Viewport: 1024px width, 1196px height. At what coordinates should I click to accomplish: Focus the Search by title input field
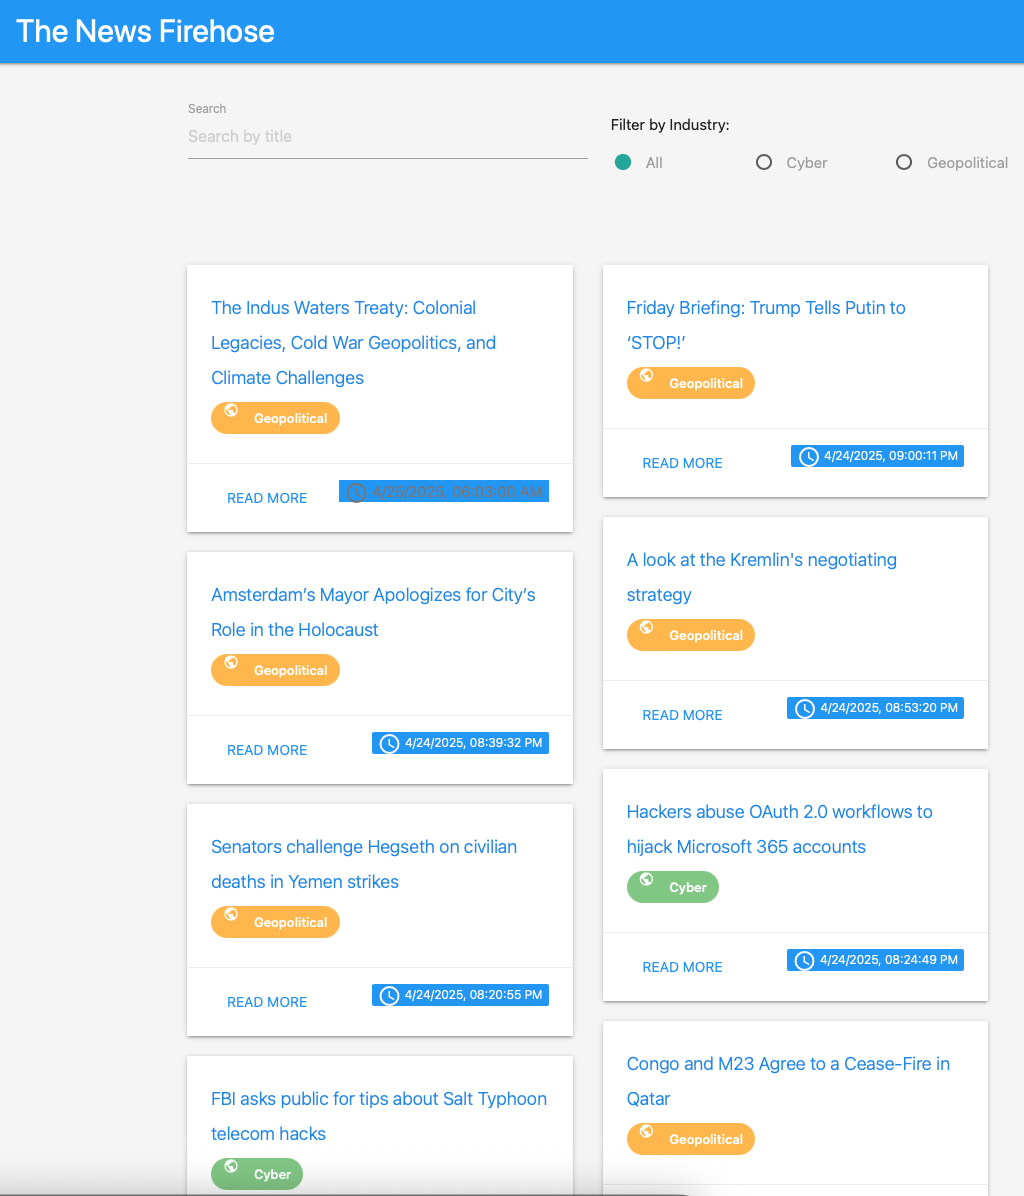[387, 137]
